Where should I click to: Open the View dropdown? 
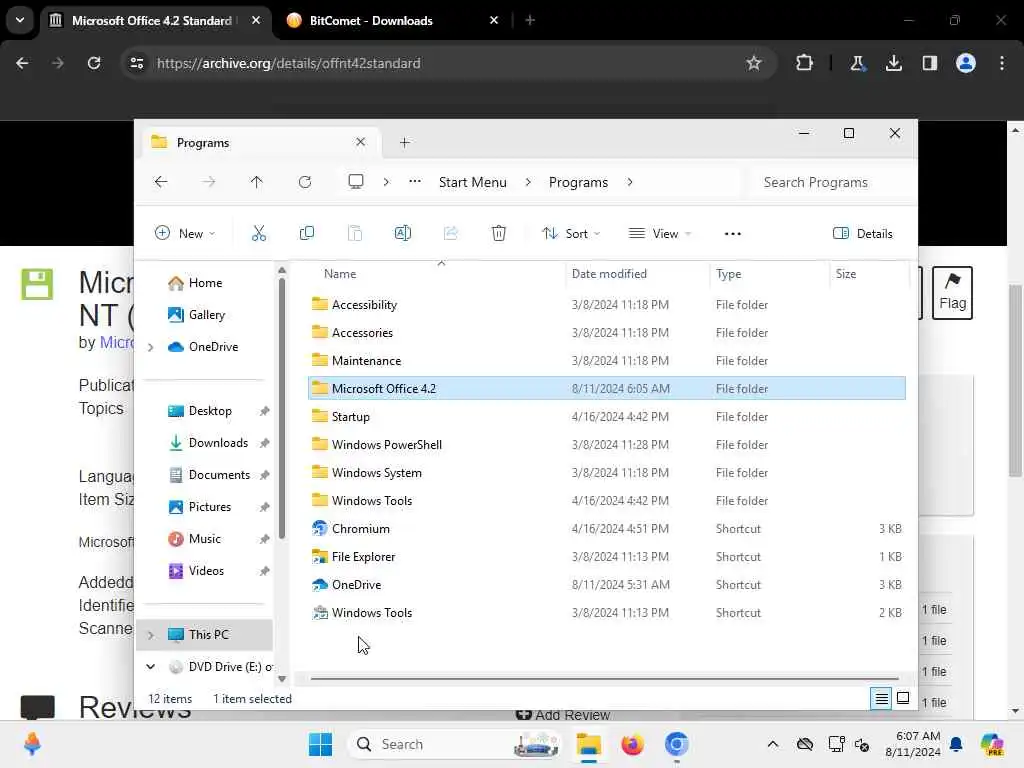coord(660,234)
